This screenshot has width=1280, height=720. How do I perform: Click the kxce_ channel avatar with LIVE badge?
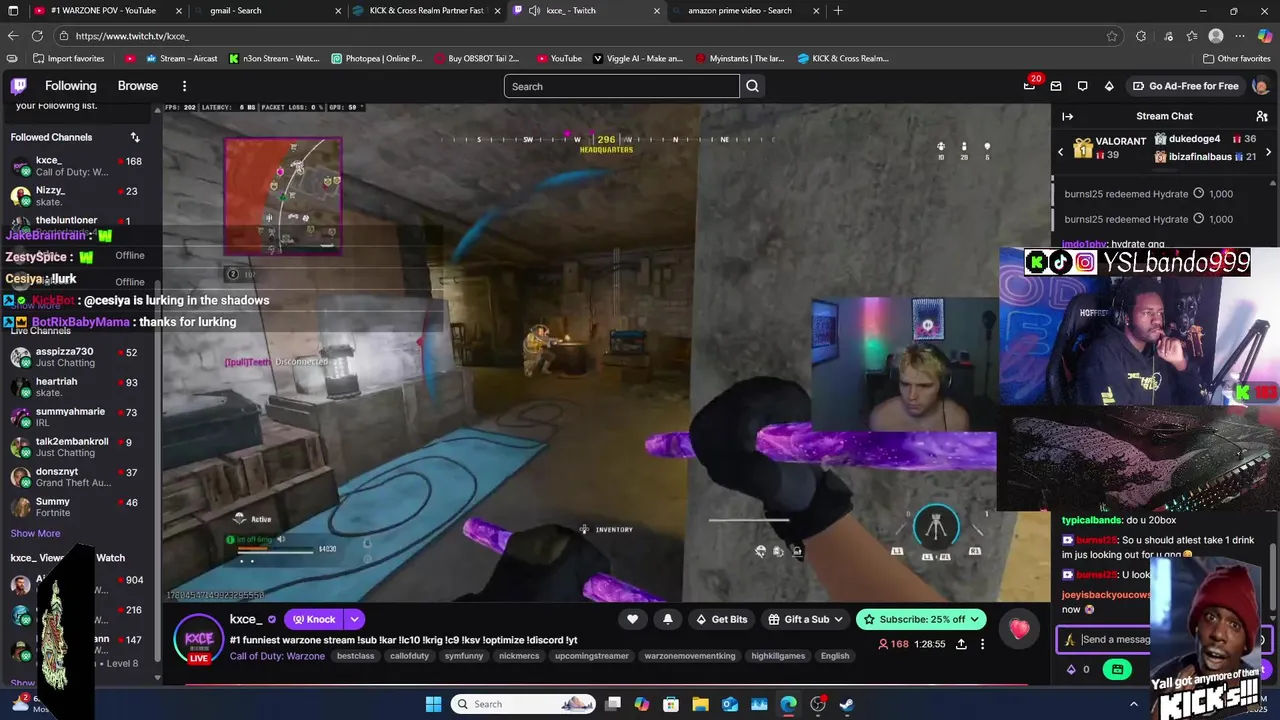pos(199,639)
